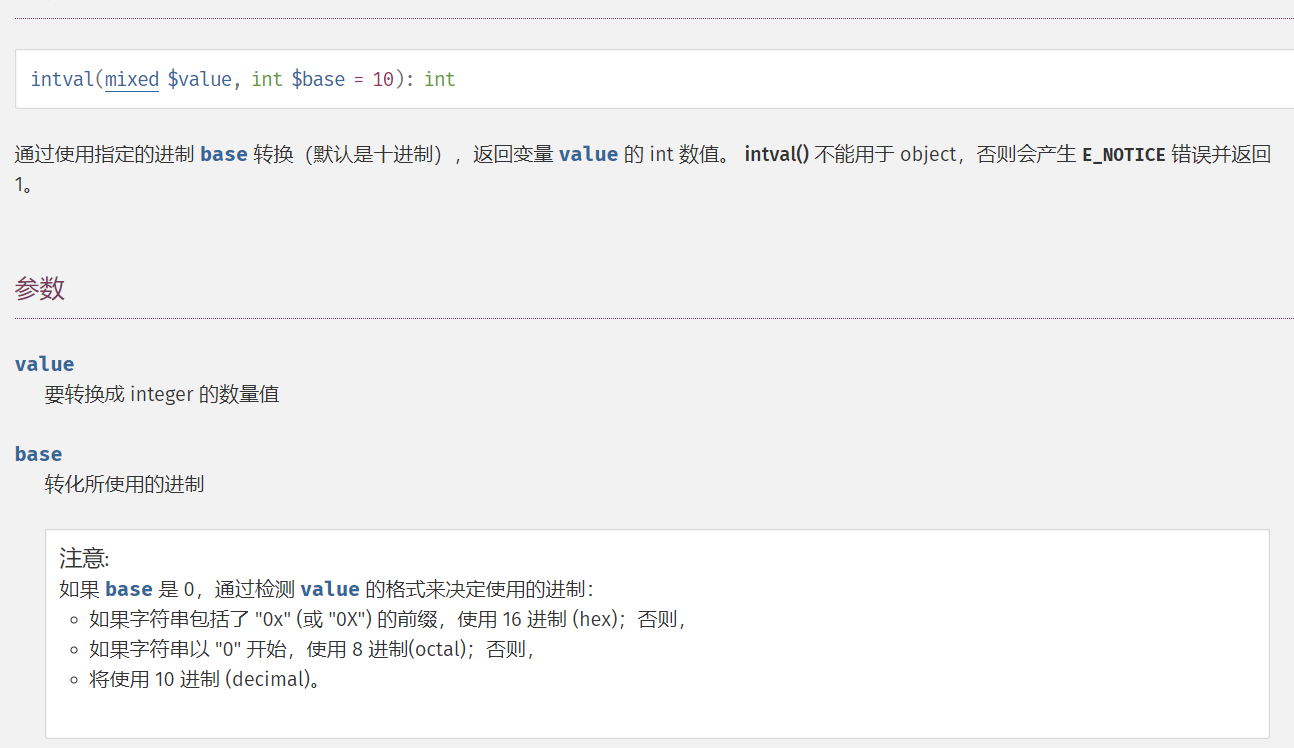Click the "value" parameter term under 参数
The image size is (1294, 748).
[45, 364]
